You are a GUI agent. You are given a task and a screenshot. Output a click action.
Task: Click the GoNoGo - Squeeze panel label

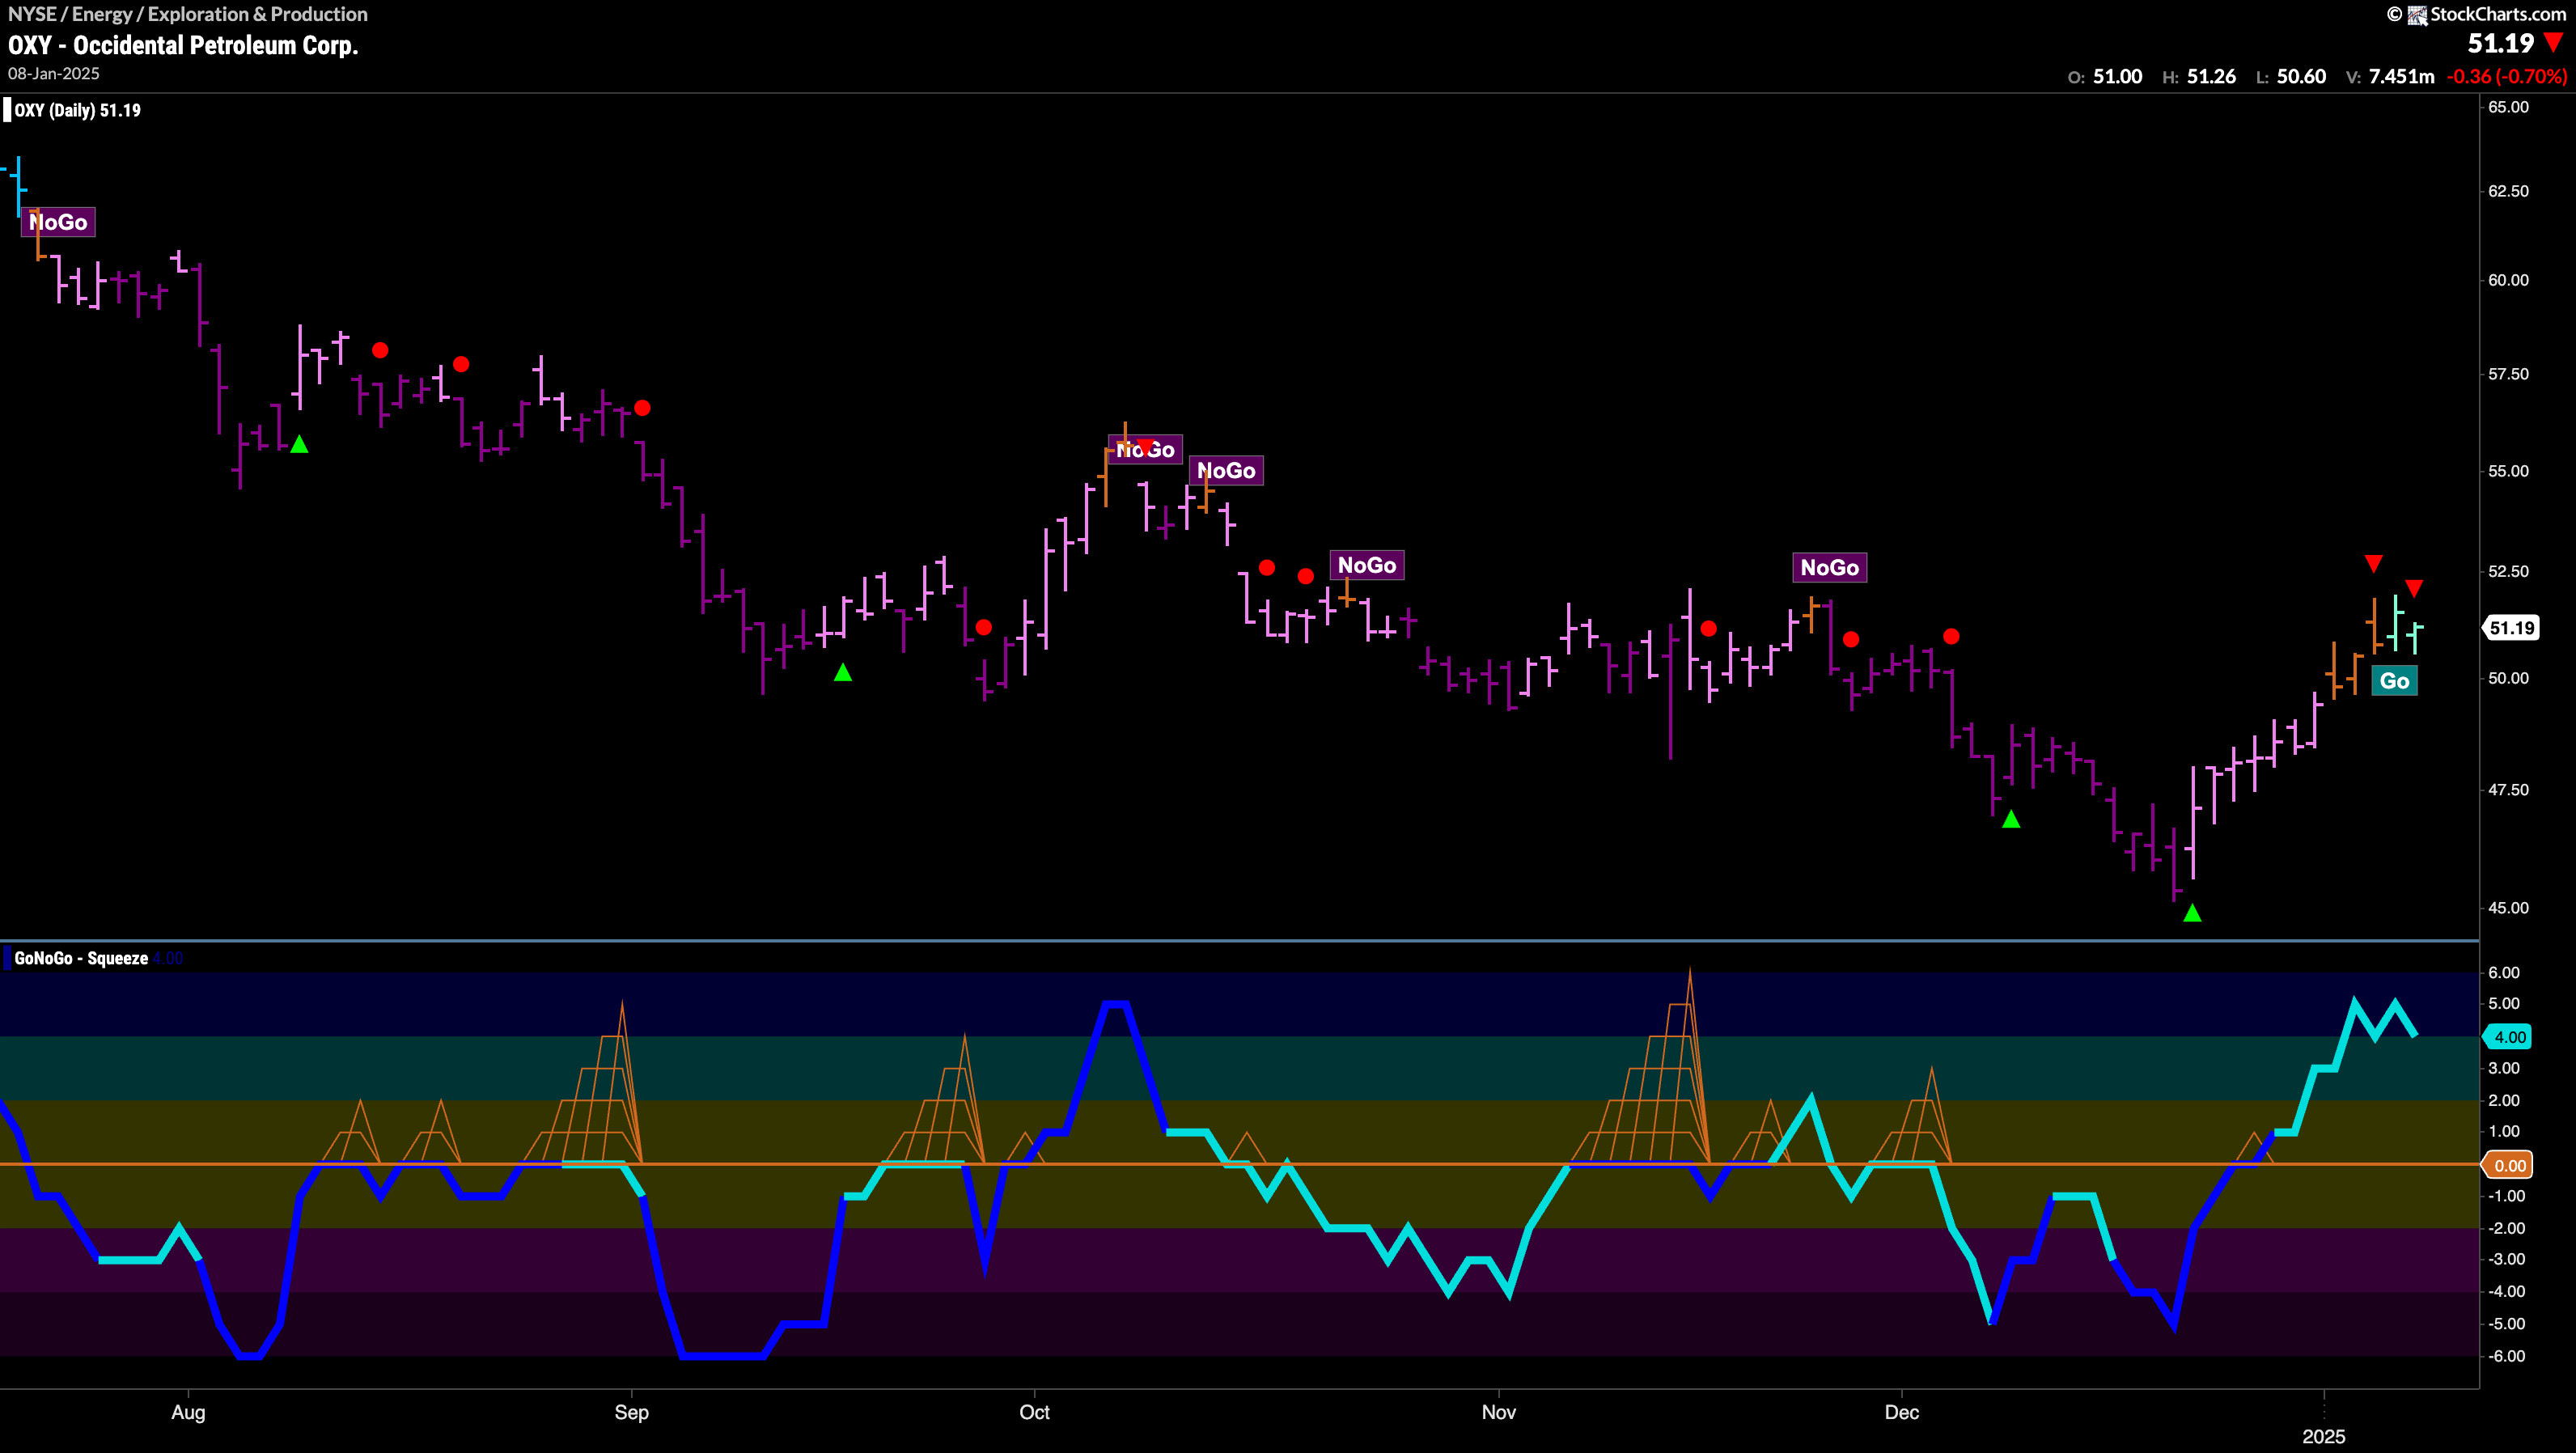tap(81, 958)
